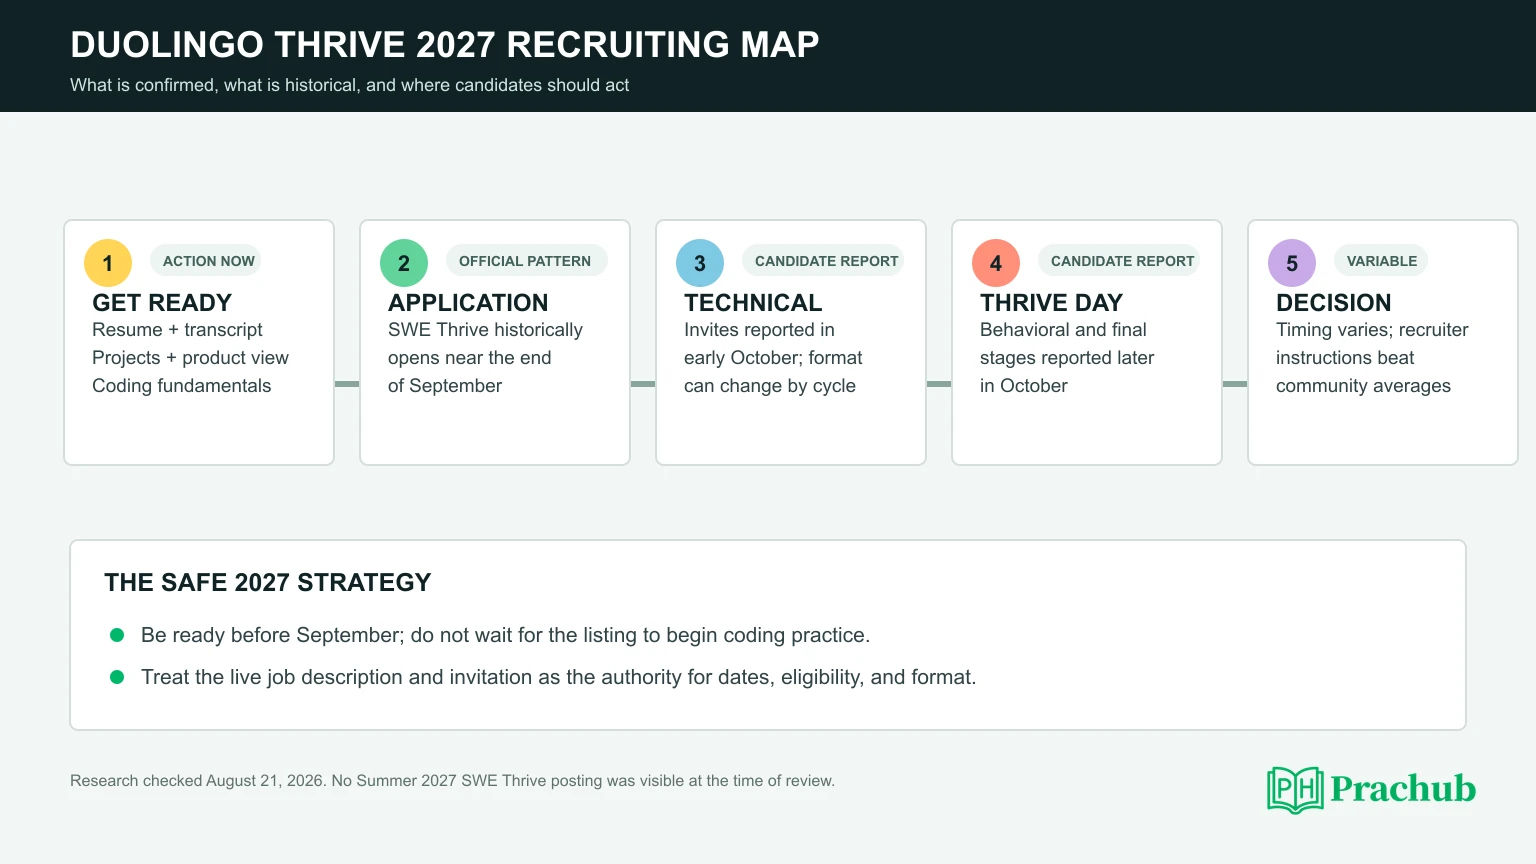The height and width of the screenshot is (864, 1536).
Task: Click the 'opens near the end' line
Action: click(469, 358)
